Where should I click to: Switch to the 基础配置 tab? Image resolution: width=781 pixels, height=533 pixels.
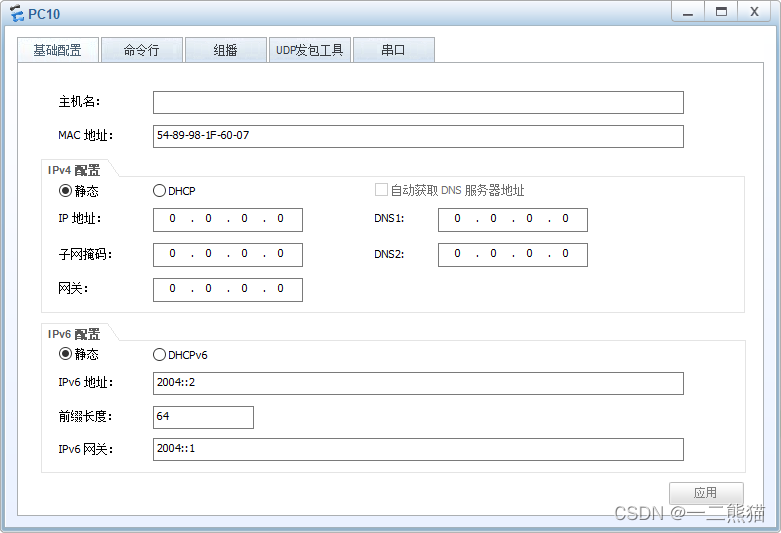tap(58, 50)
